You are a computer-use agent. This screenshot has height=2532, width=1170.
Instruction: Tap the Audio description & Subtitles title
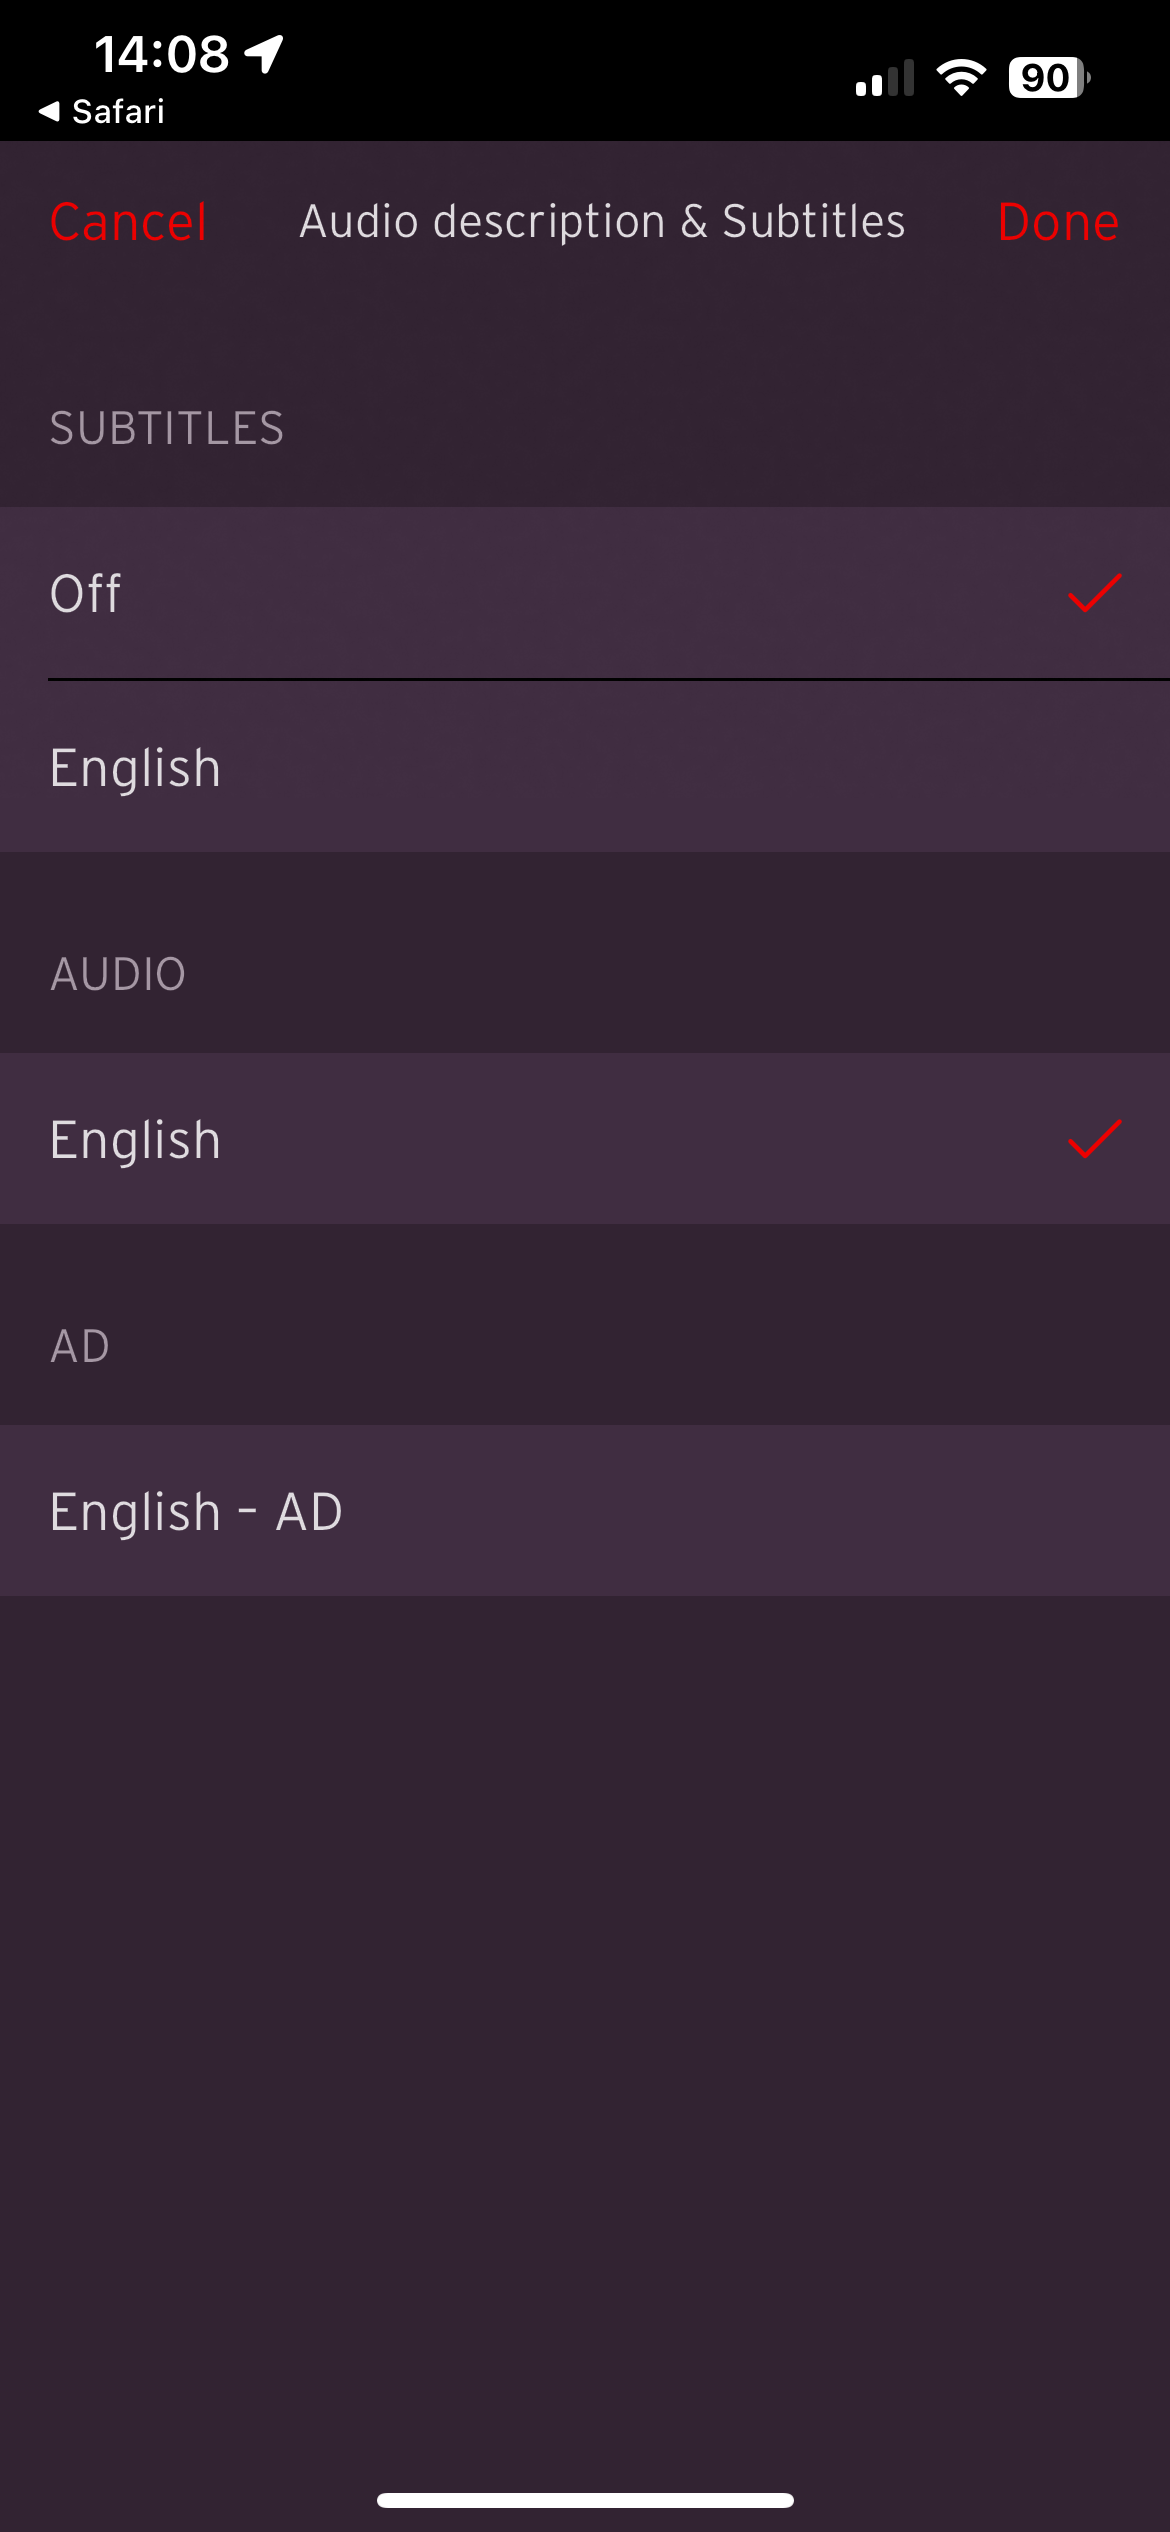click(x=602, y=221)
